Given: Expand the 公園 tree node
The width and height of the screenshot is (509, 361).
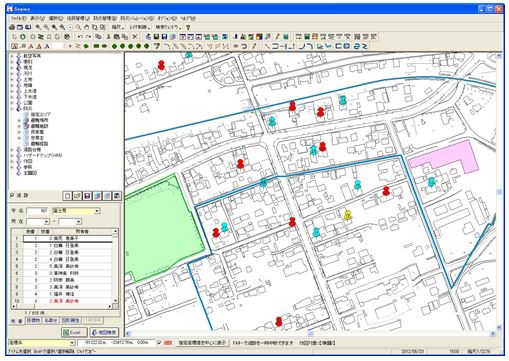Looking at the screenshot, I should [x=12, y=103].
